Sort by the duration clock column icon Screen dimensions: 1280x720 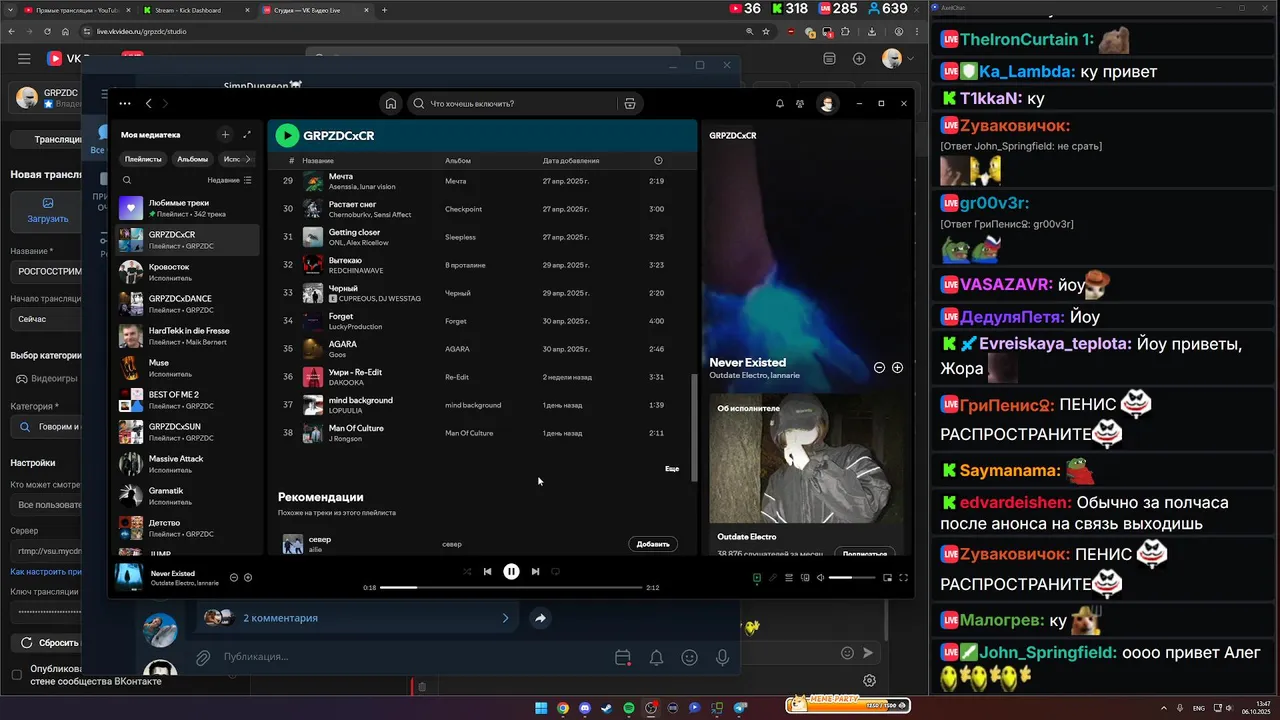pyautogui.click(x=657, y=160)
